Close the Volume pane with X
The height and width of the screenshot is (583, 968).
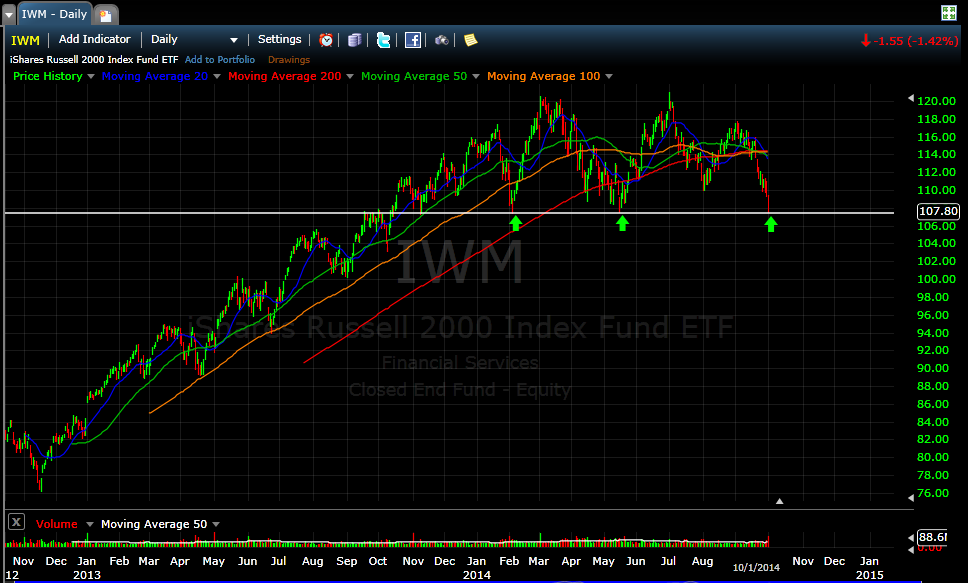pyautogui.click(x=17, y=522)
